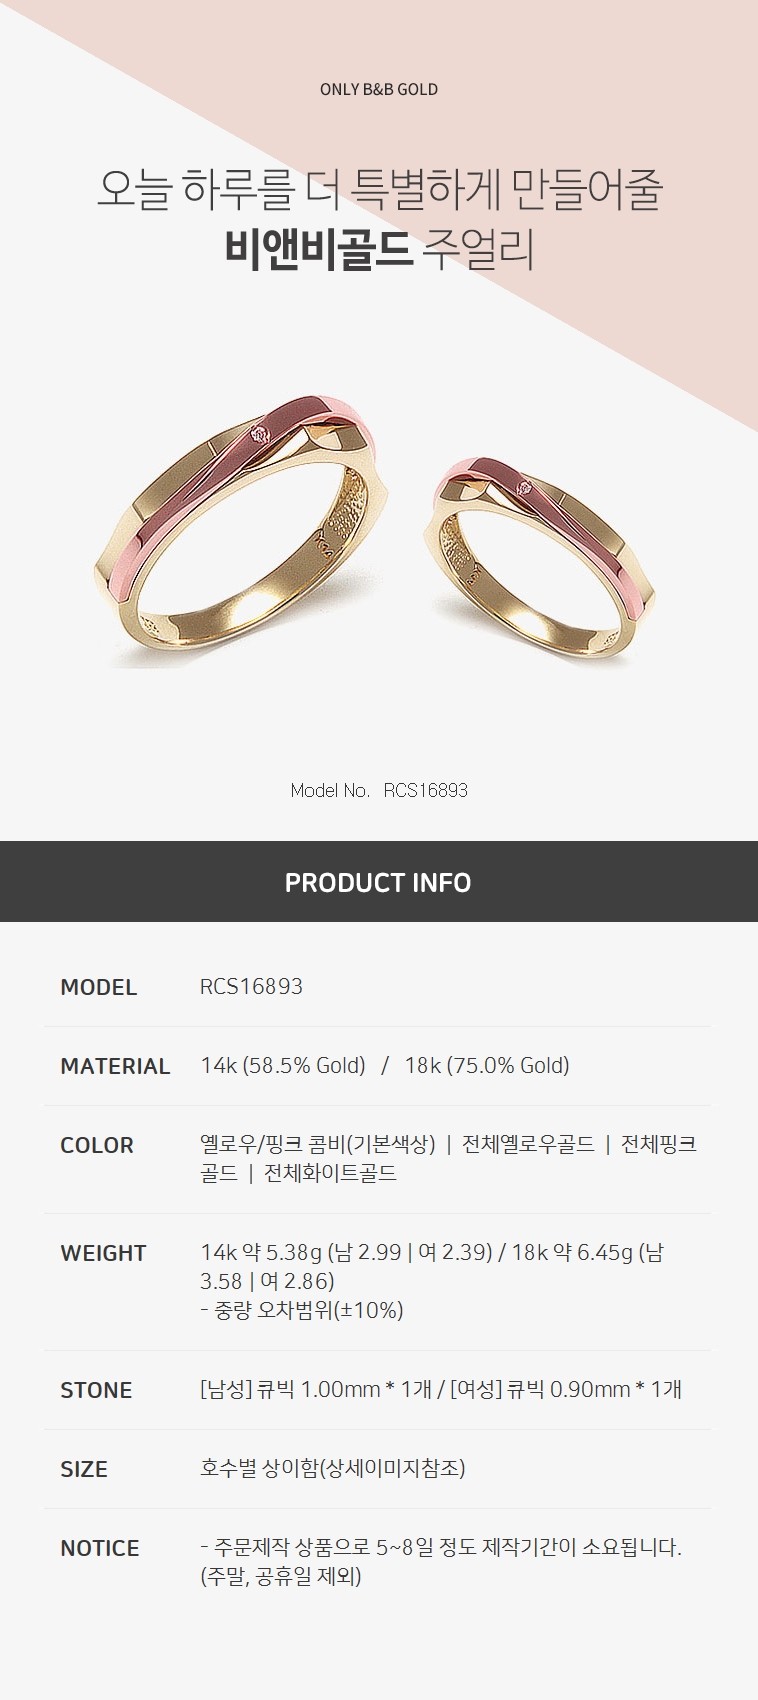
Task: Select the 18k (75.0% Gold) material text
Action: point(487,1065)
